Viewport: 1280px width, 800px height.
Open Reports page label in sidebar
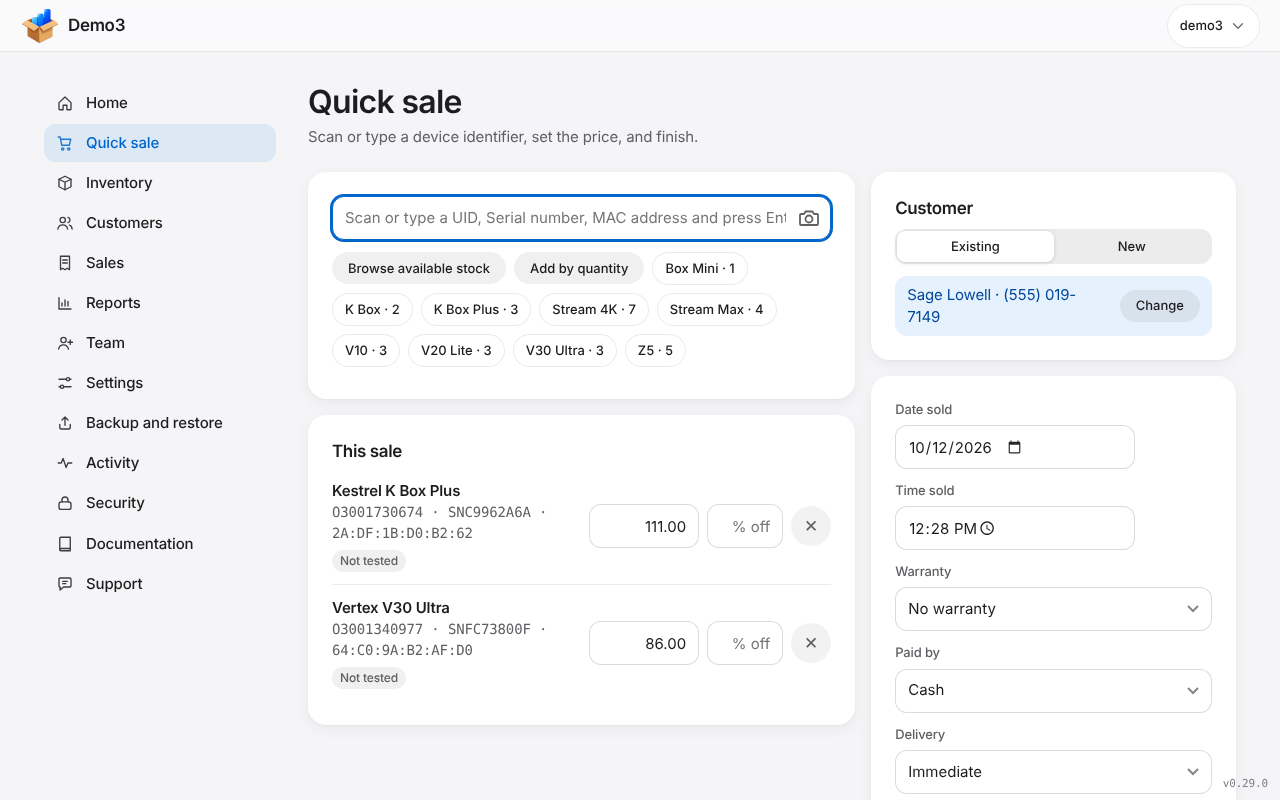(113, 303)
